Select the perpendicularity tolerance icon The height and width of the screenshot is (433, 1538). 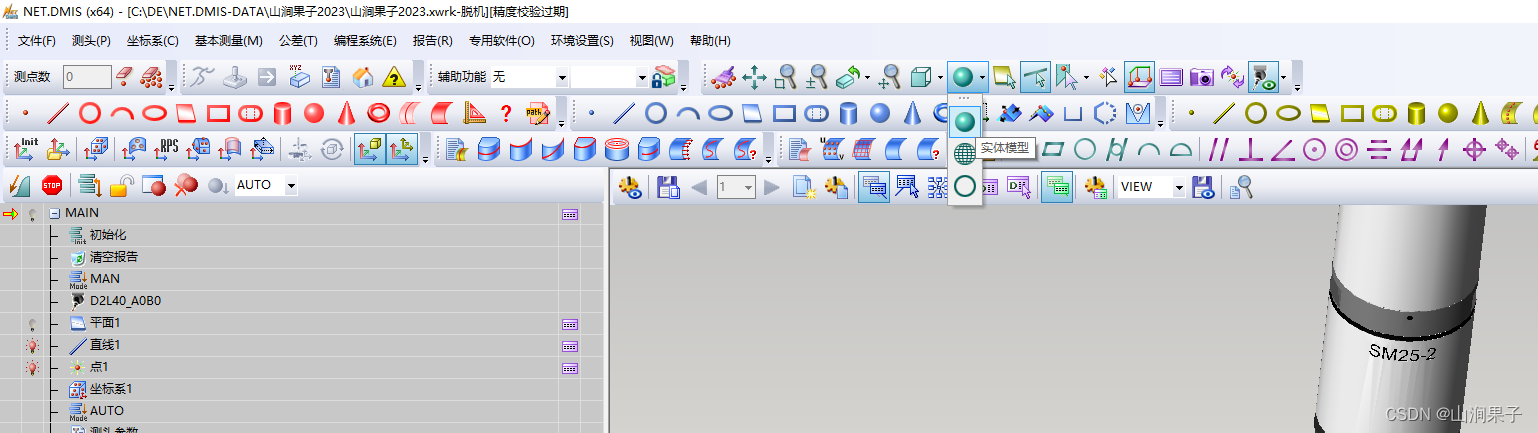[1250, 150]
